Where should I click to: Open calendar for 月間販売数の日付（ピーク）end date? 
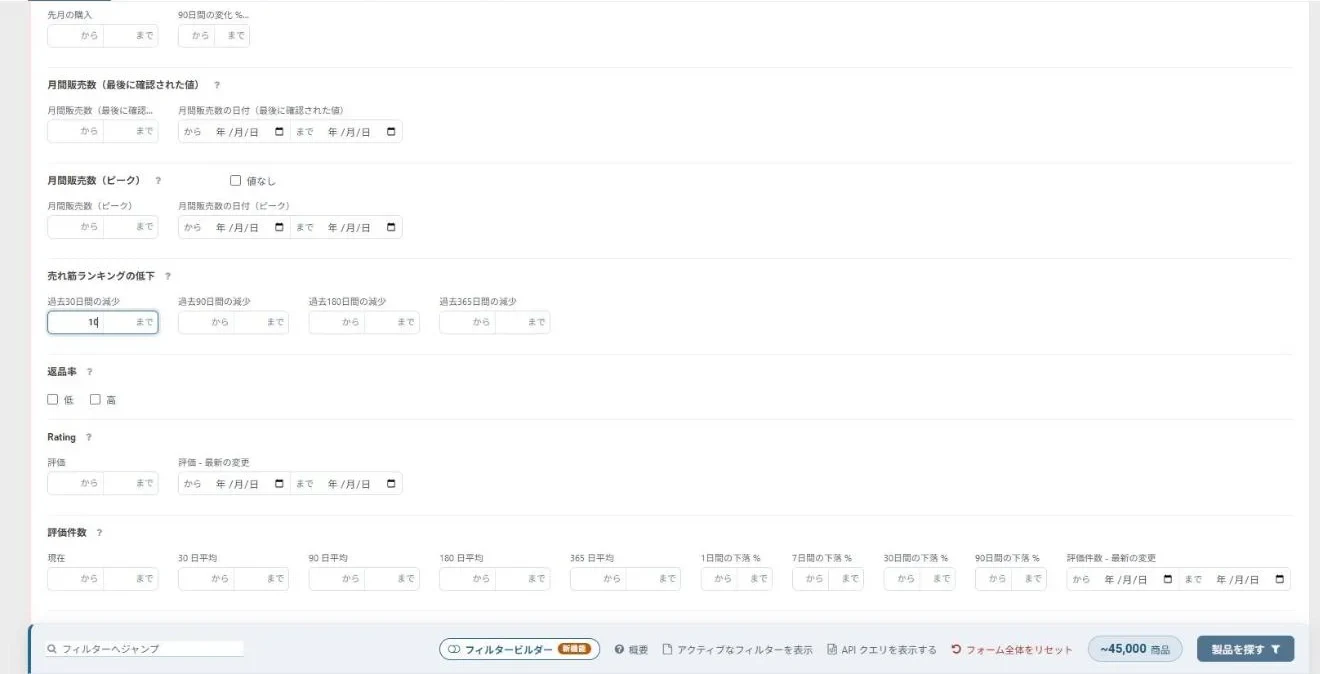pos(391,227)
